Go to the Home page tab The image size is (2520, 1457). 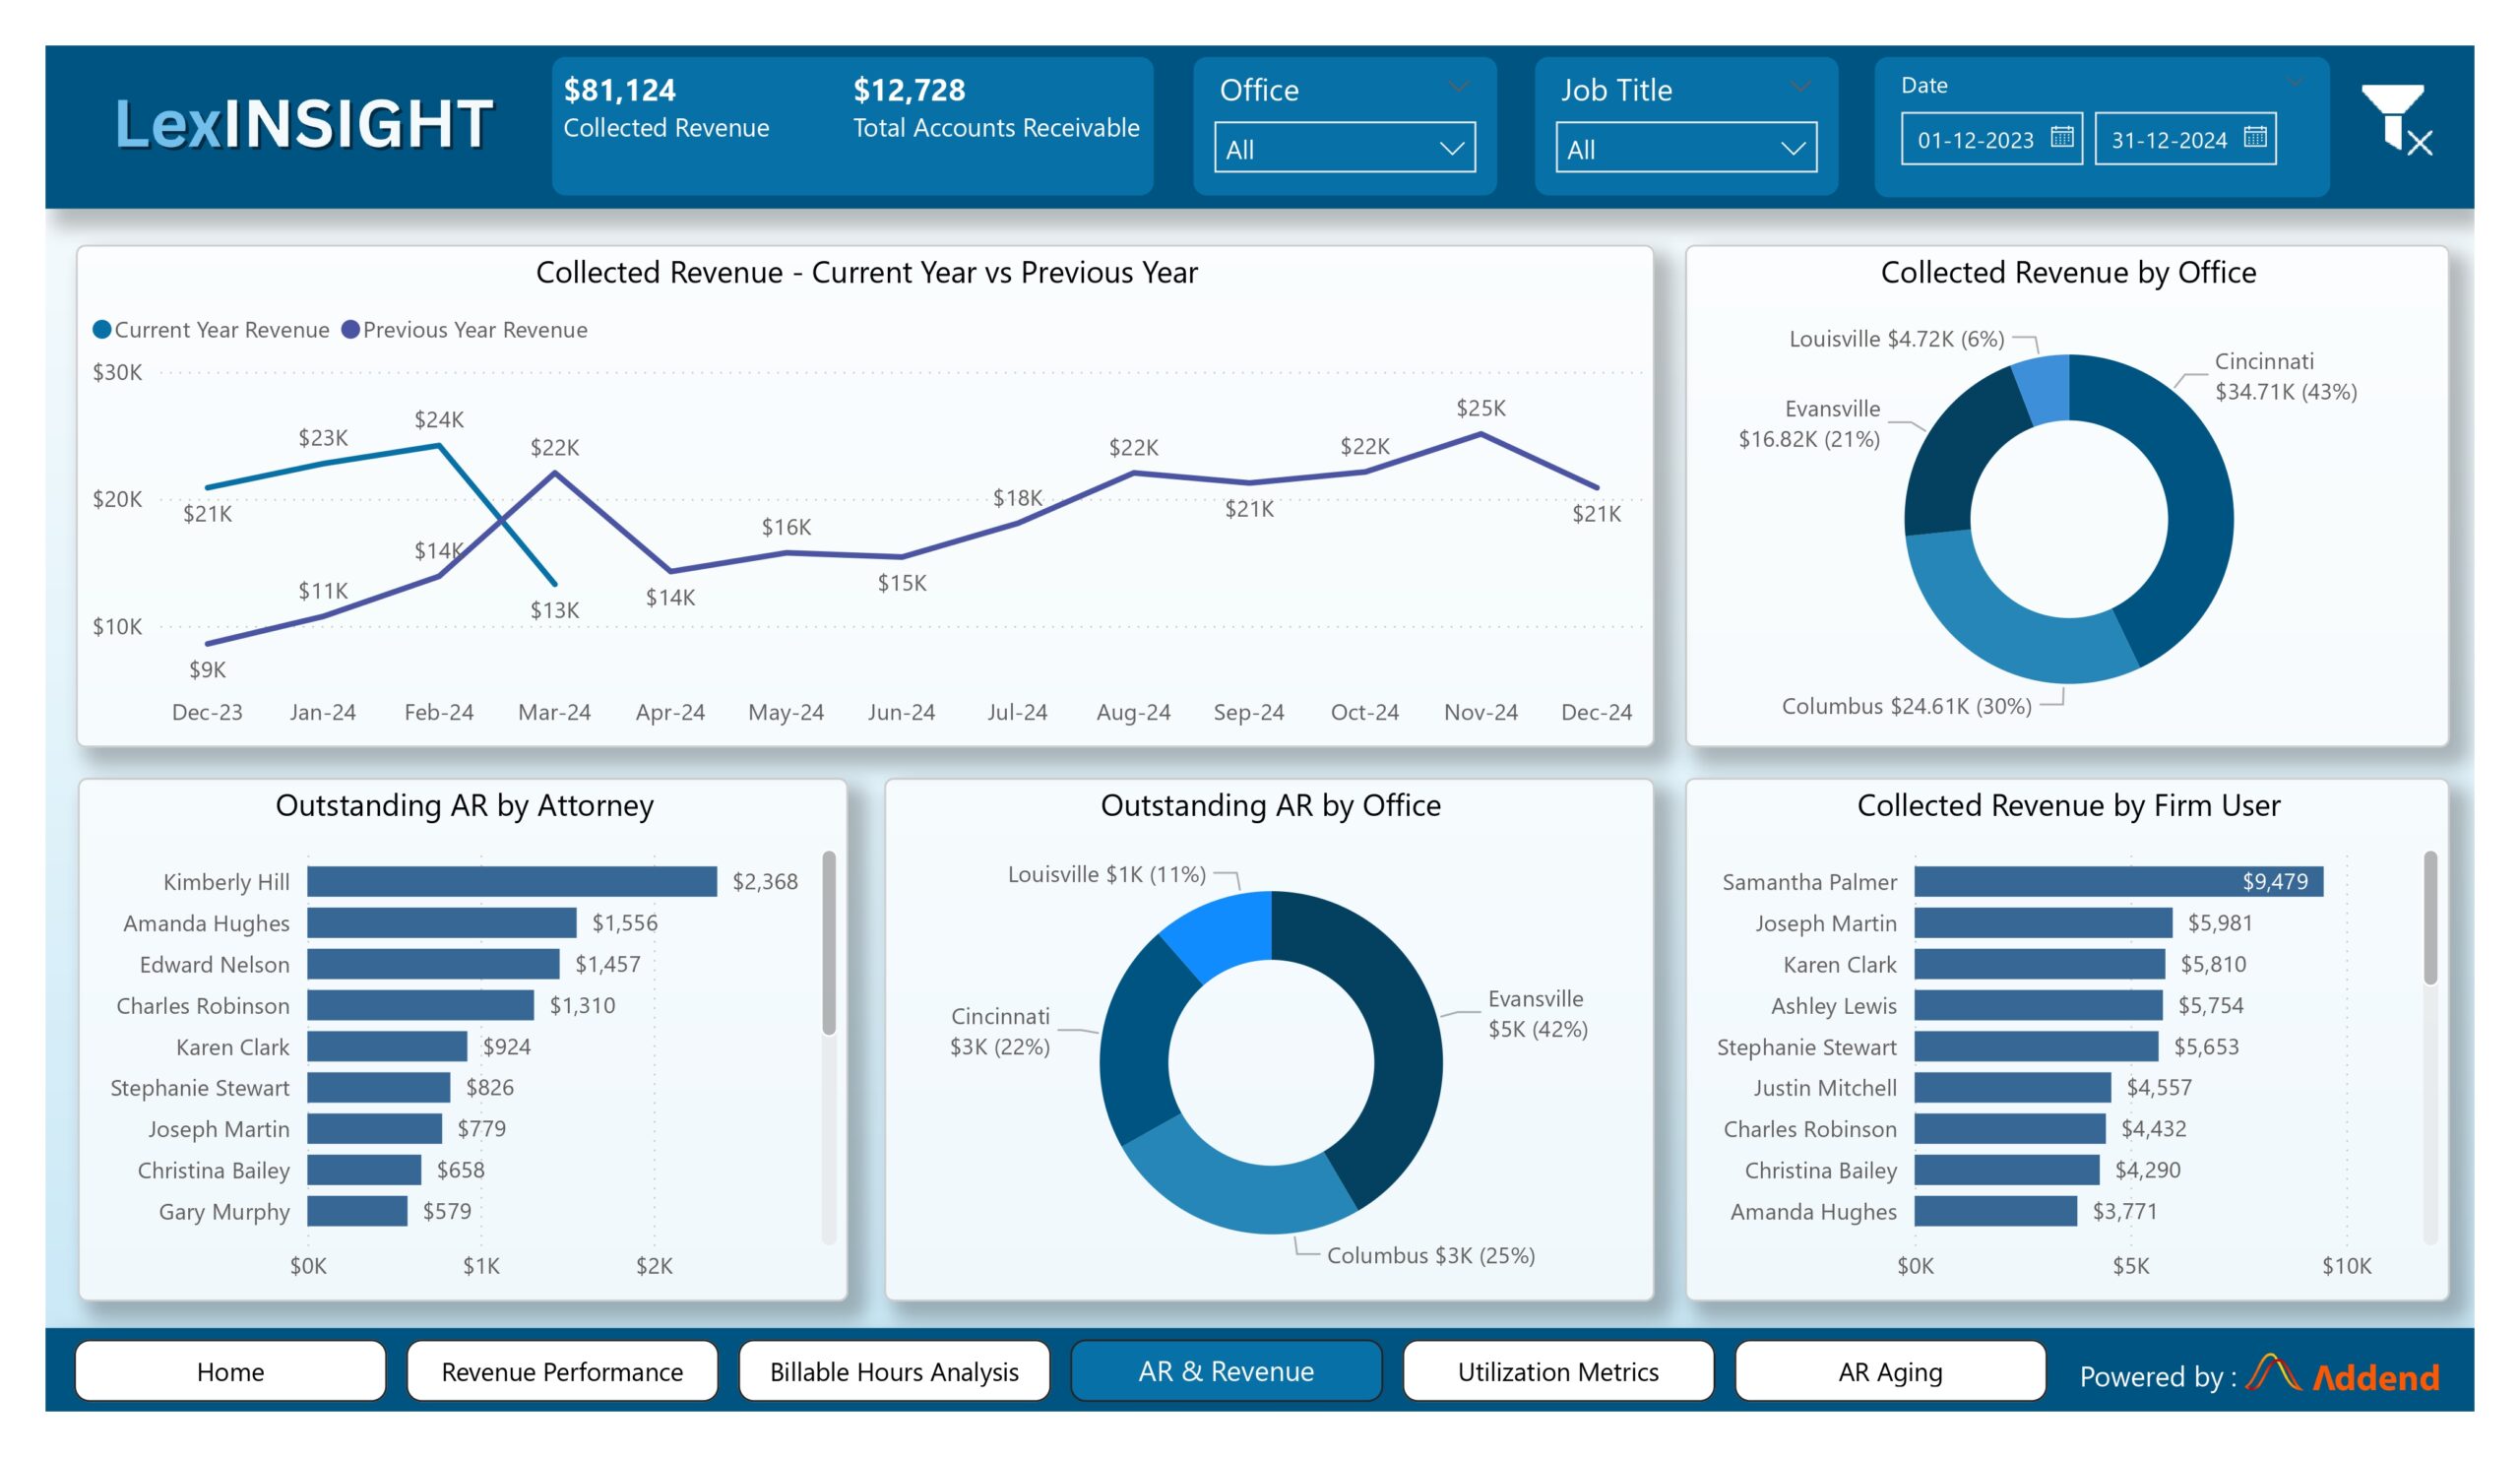point(230,1371)
